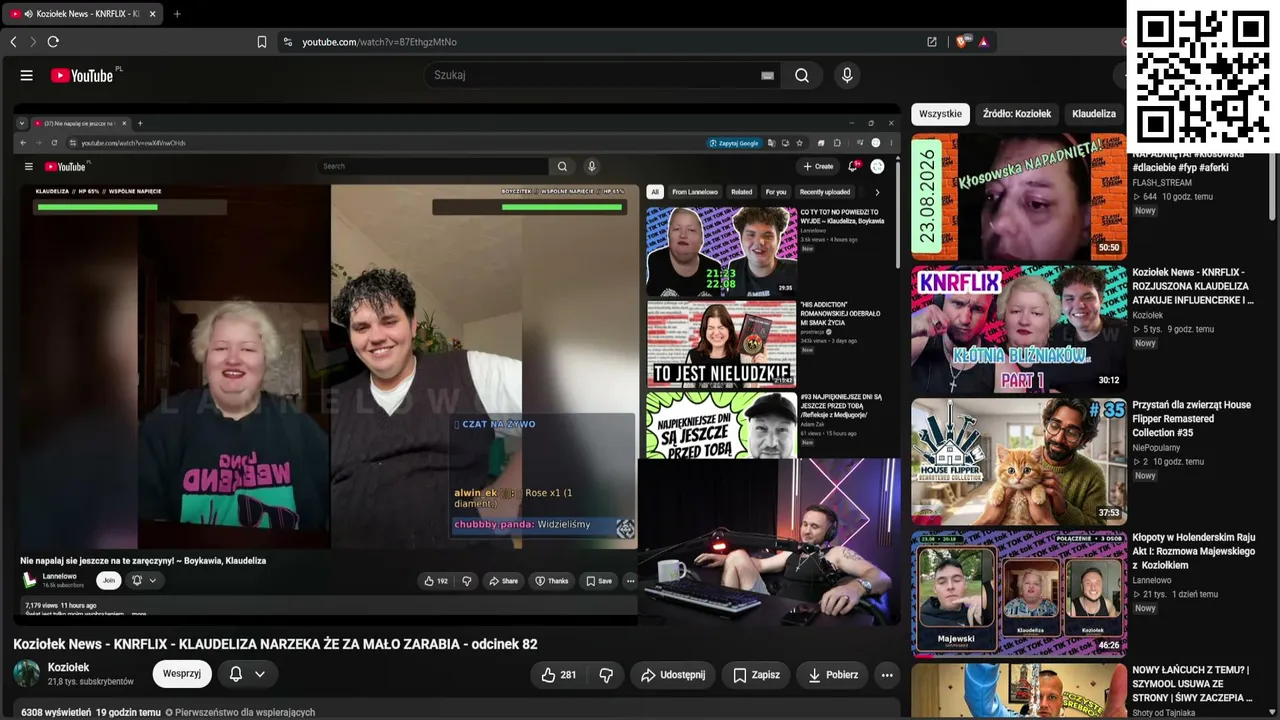The image size is (1280, 720).
Task: Select the Wszystkie filter chip
Action: [x=940, y=114]
